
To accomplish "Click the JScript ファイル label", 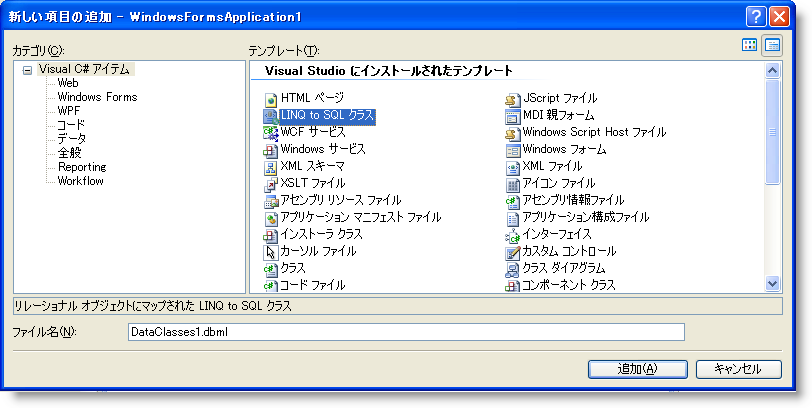I will pyautogui.click(x=560, y=98).
